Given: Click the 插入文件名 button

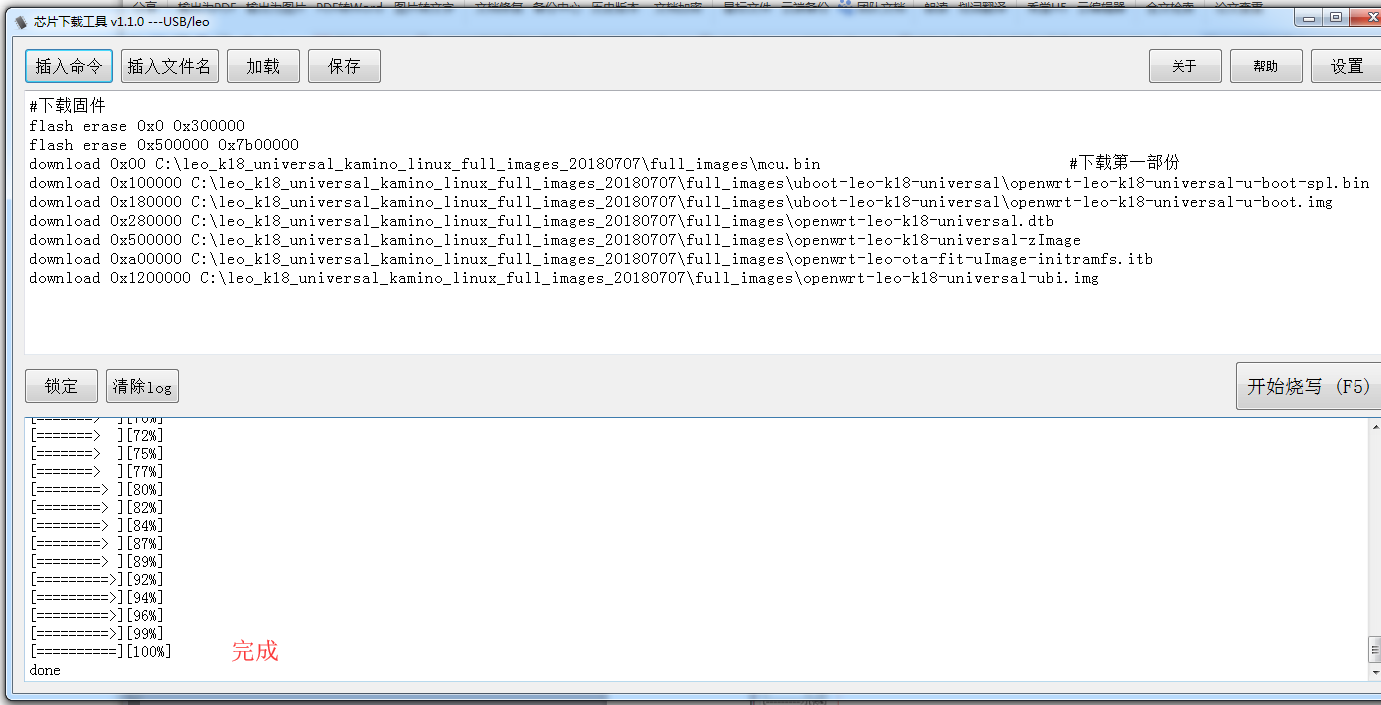Looking at the screenshot, I should click(x=169, y=66).
